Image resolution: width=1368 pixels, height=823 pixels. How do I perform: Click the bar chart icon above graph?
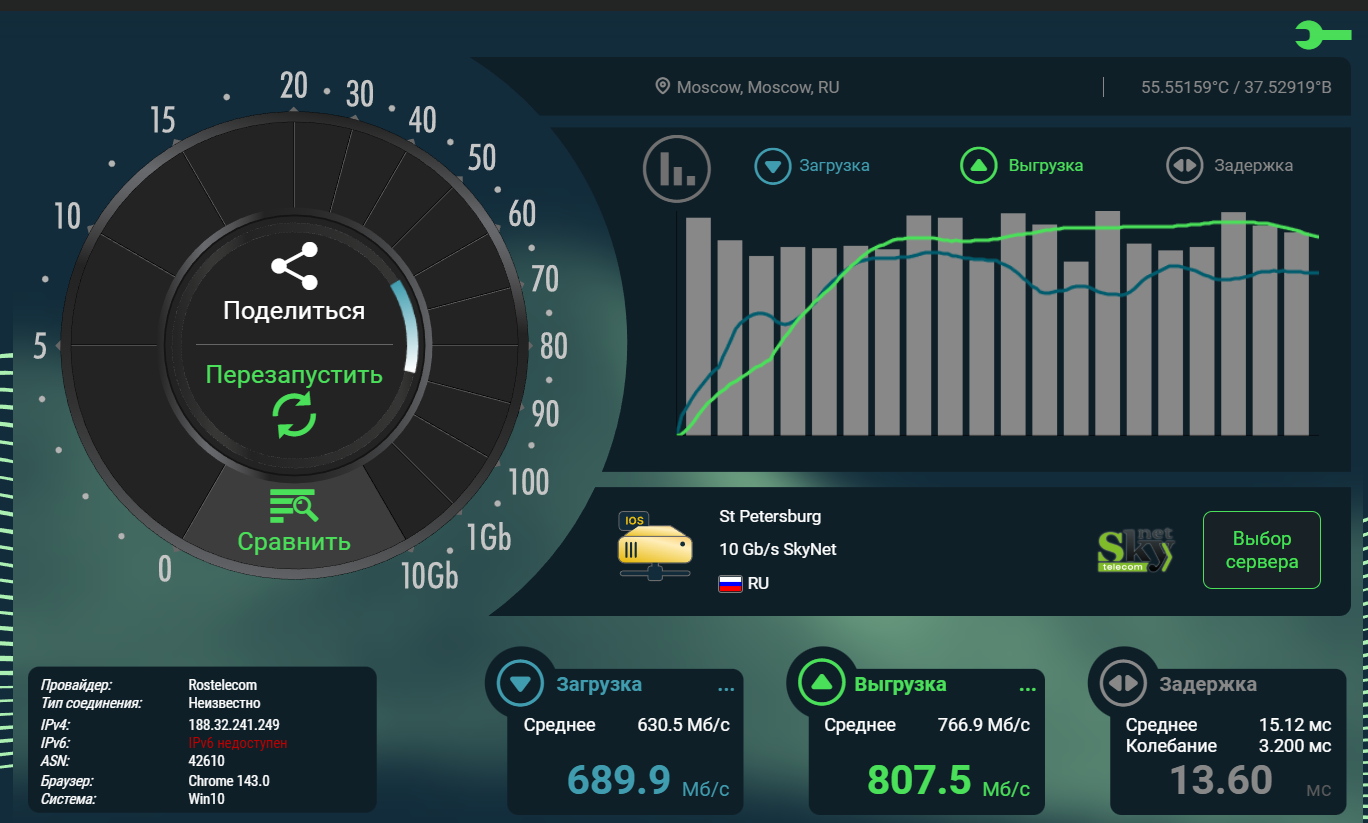(x=676, y=168)
